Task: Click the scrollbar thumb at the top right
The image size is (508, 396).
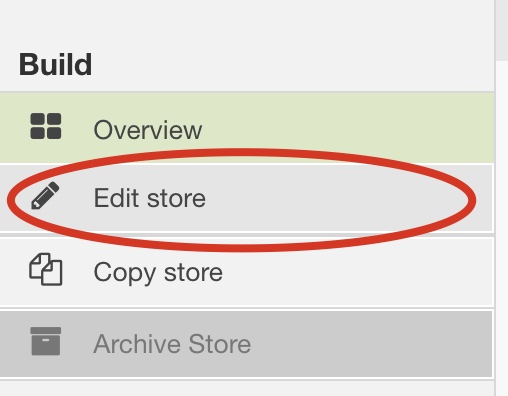Action: click(502, 30)
